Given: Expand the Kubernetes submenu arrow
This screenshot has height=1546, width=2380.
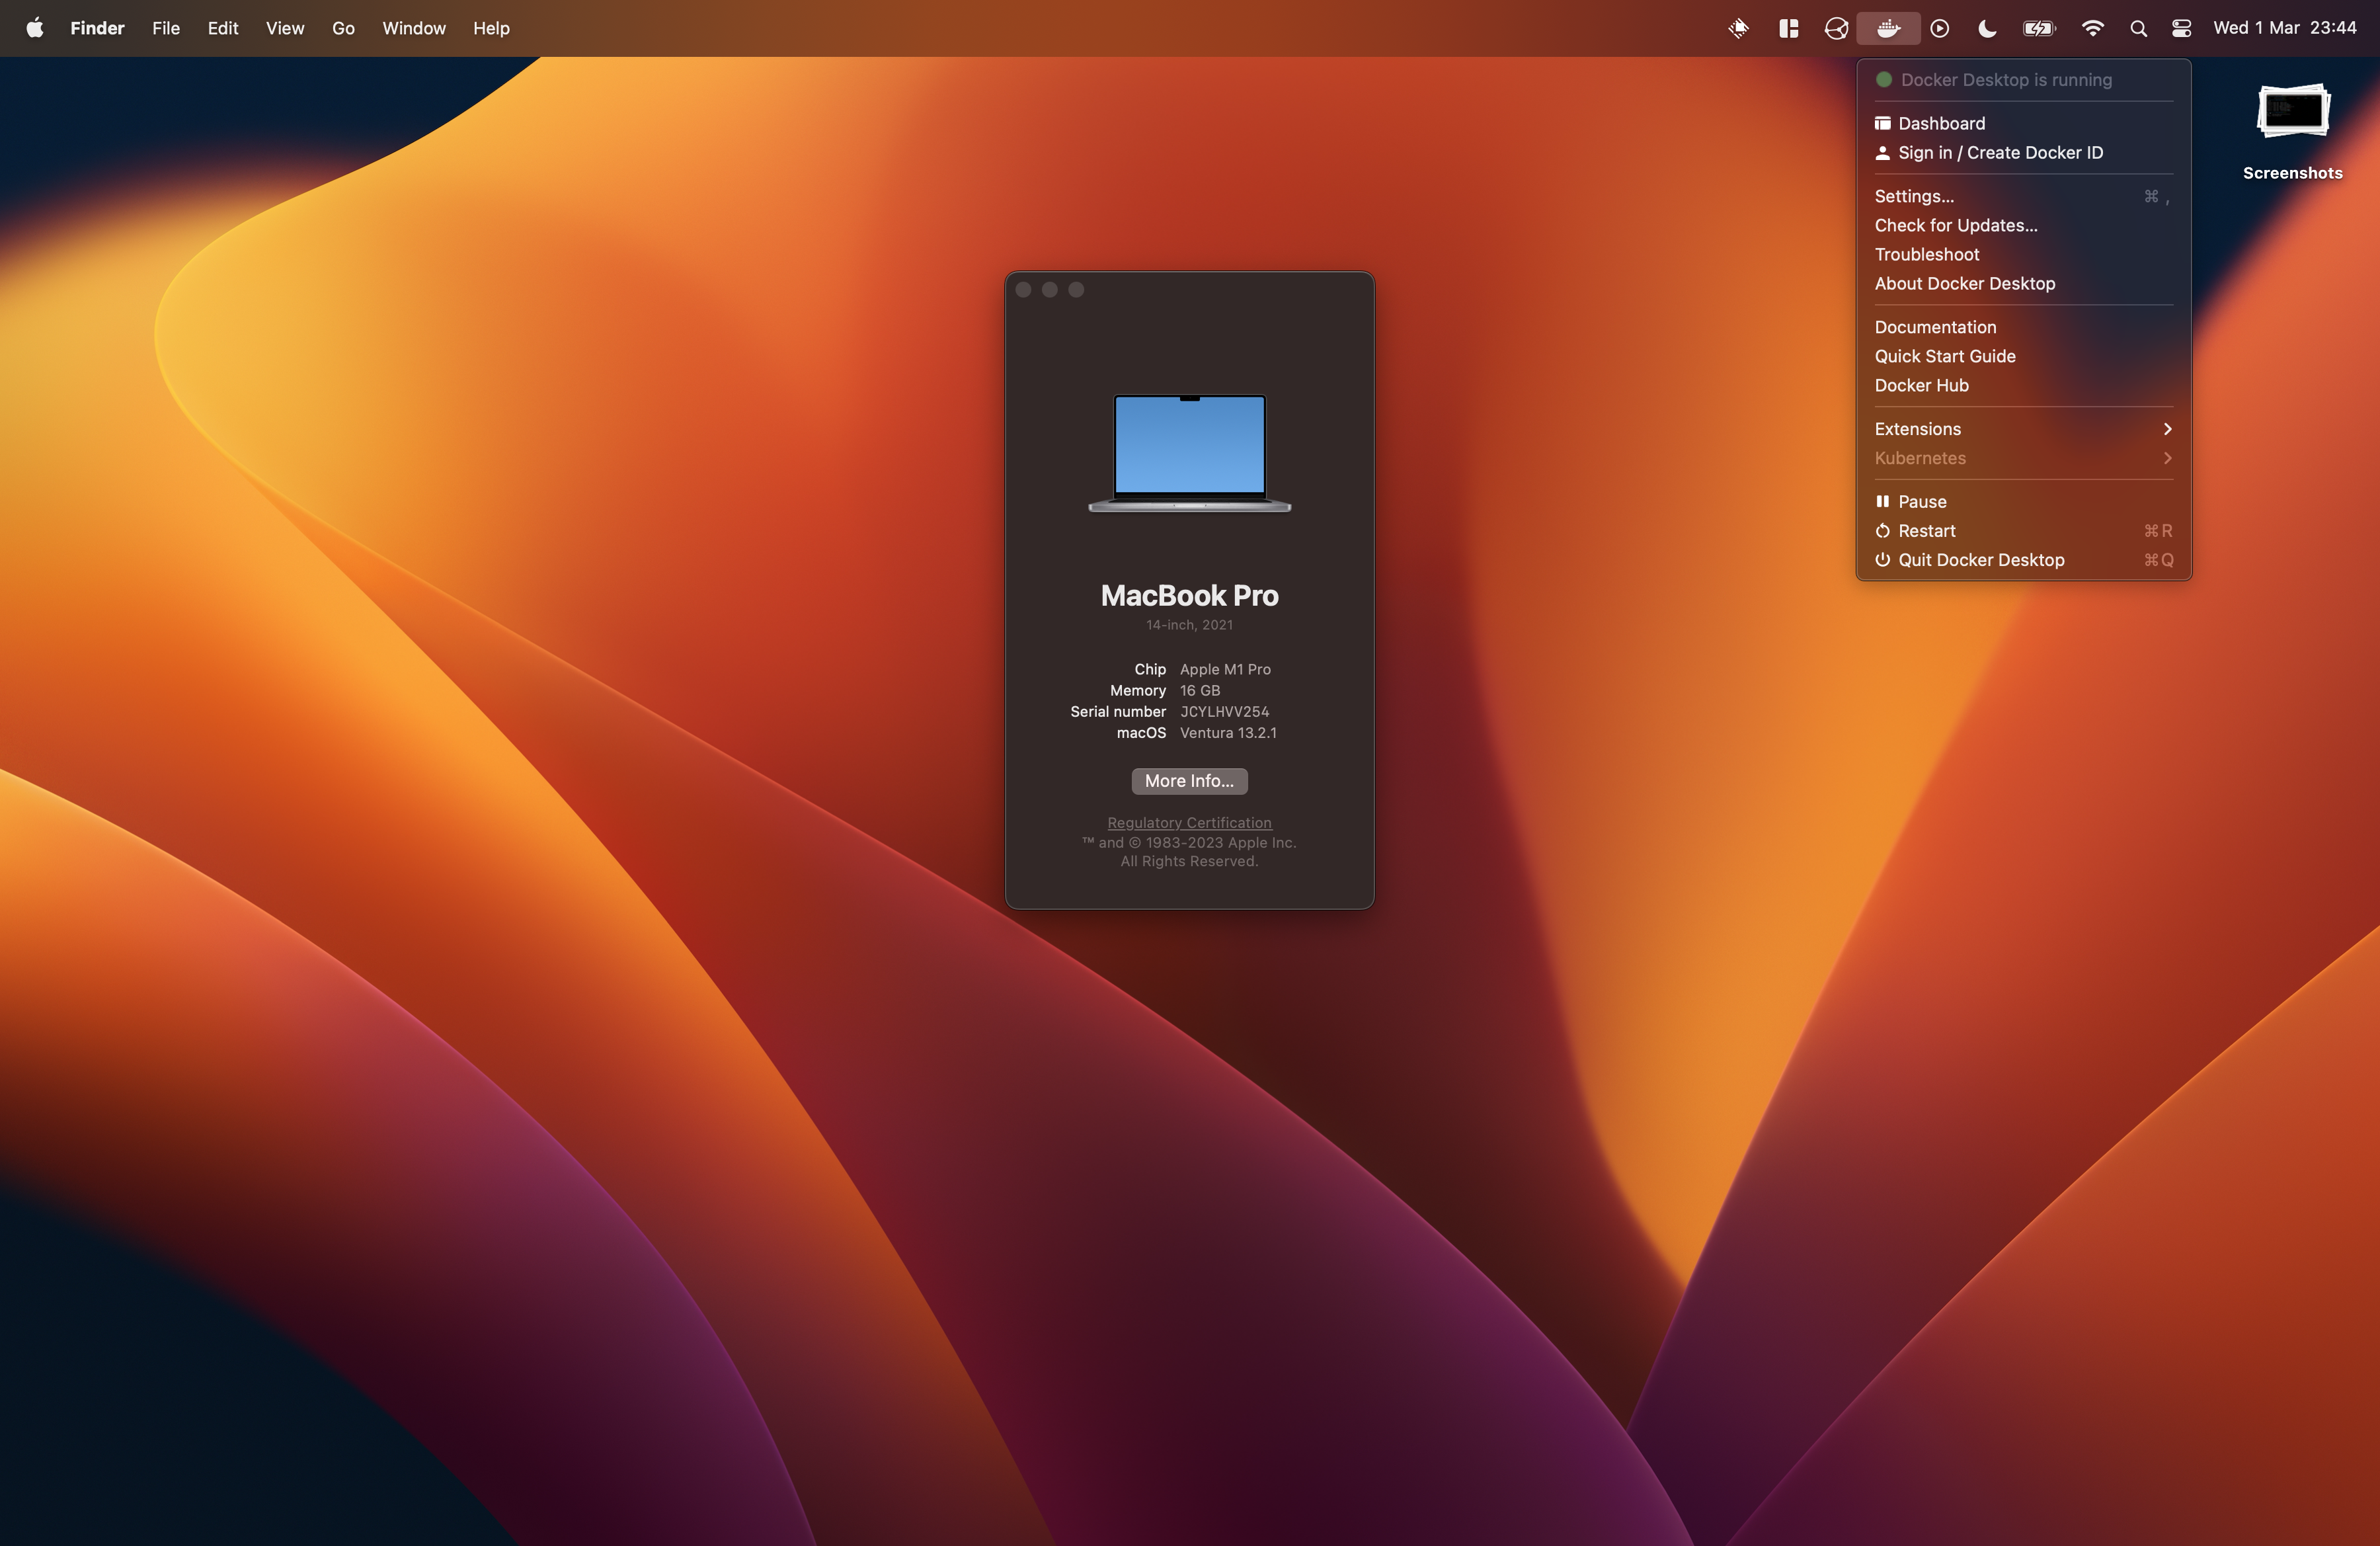Looking at the screenshot, I should click(x=2167, y=458).
